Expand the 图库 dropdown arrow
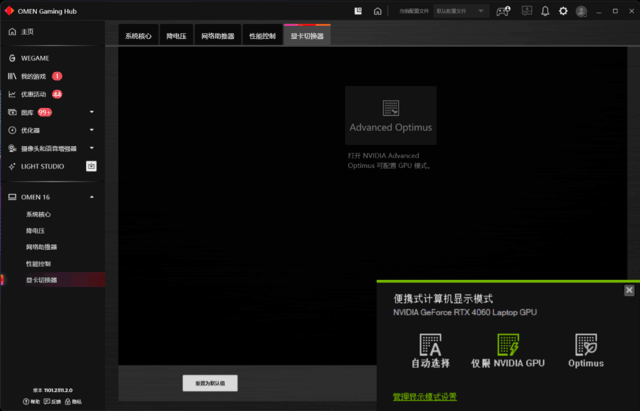 click(x=92, y=112)
